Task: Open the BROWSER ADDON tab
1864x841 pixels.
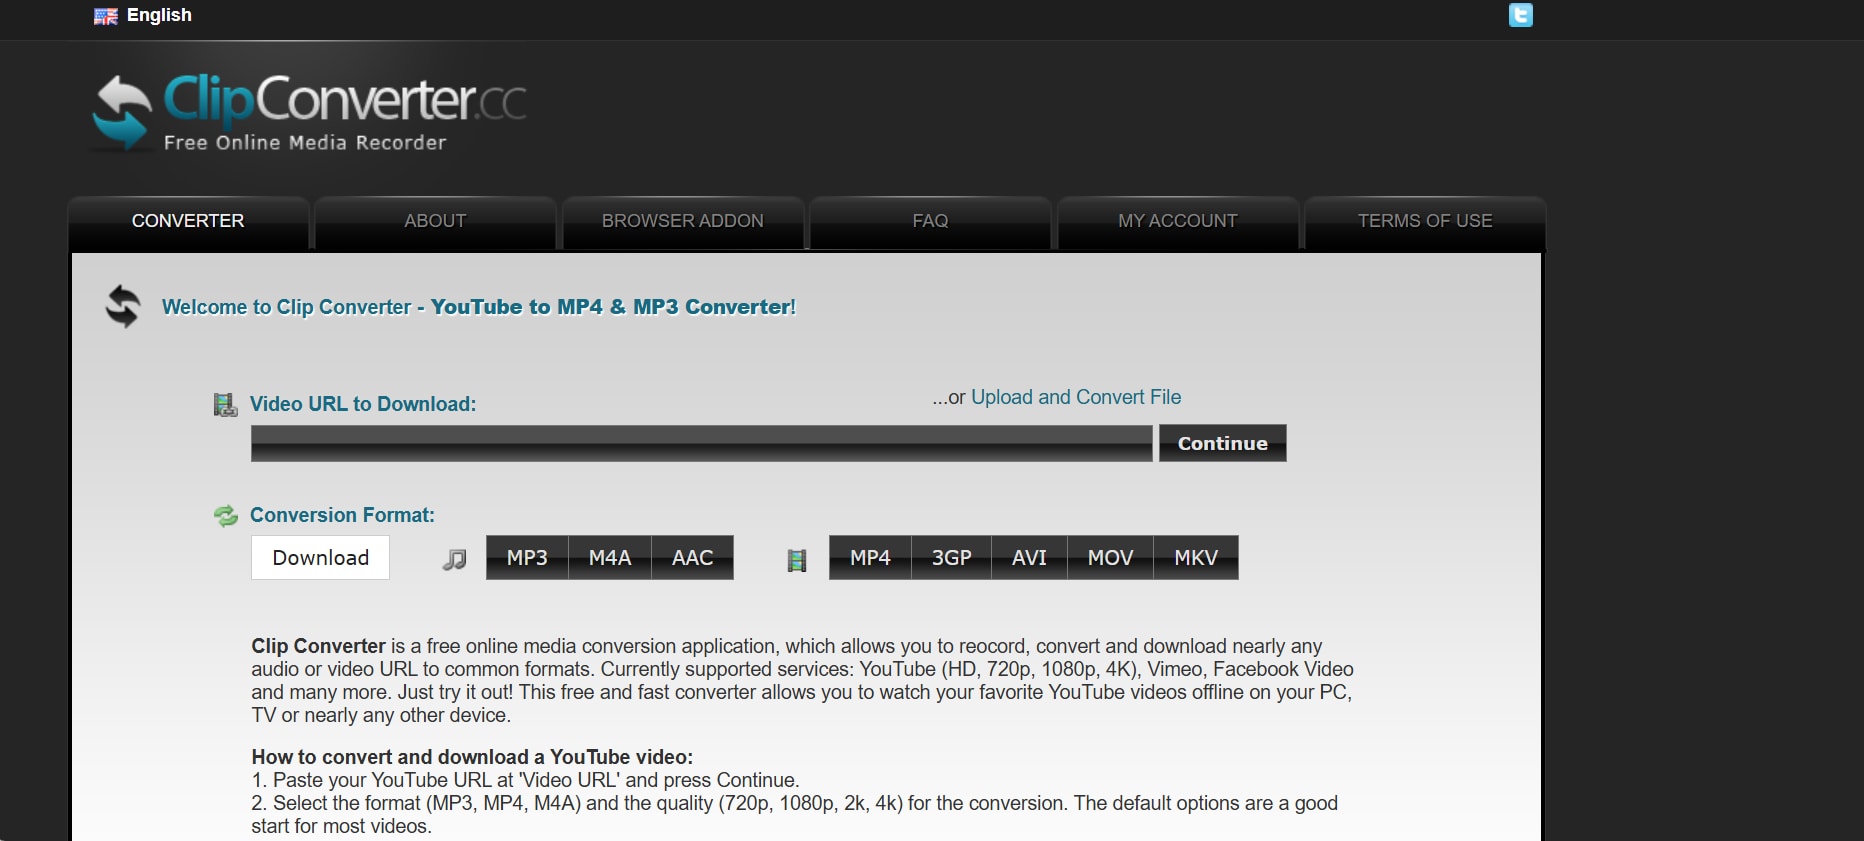Action: (x=683, y=221)
